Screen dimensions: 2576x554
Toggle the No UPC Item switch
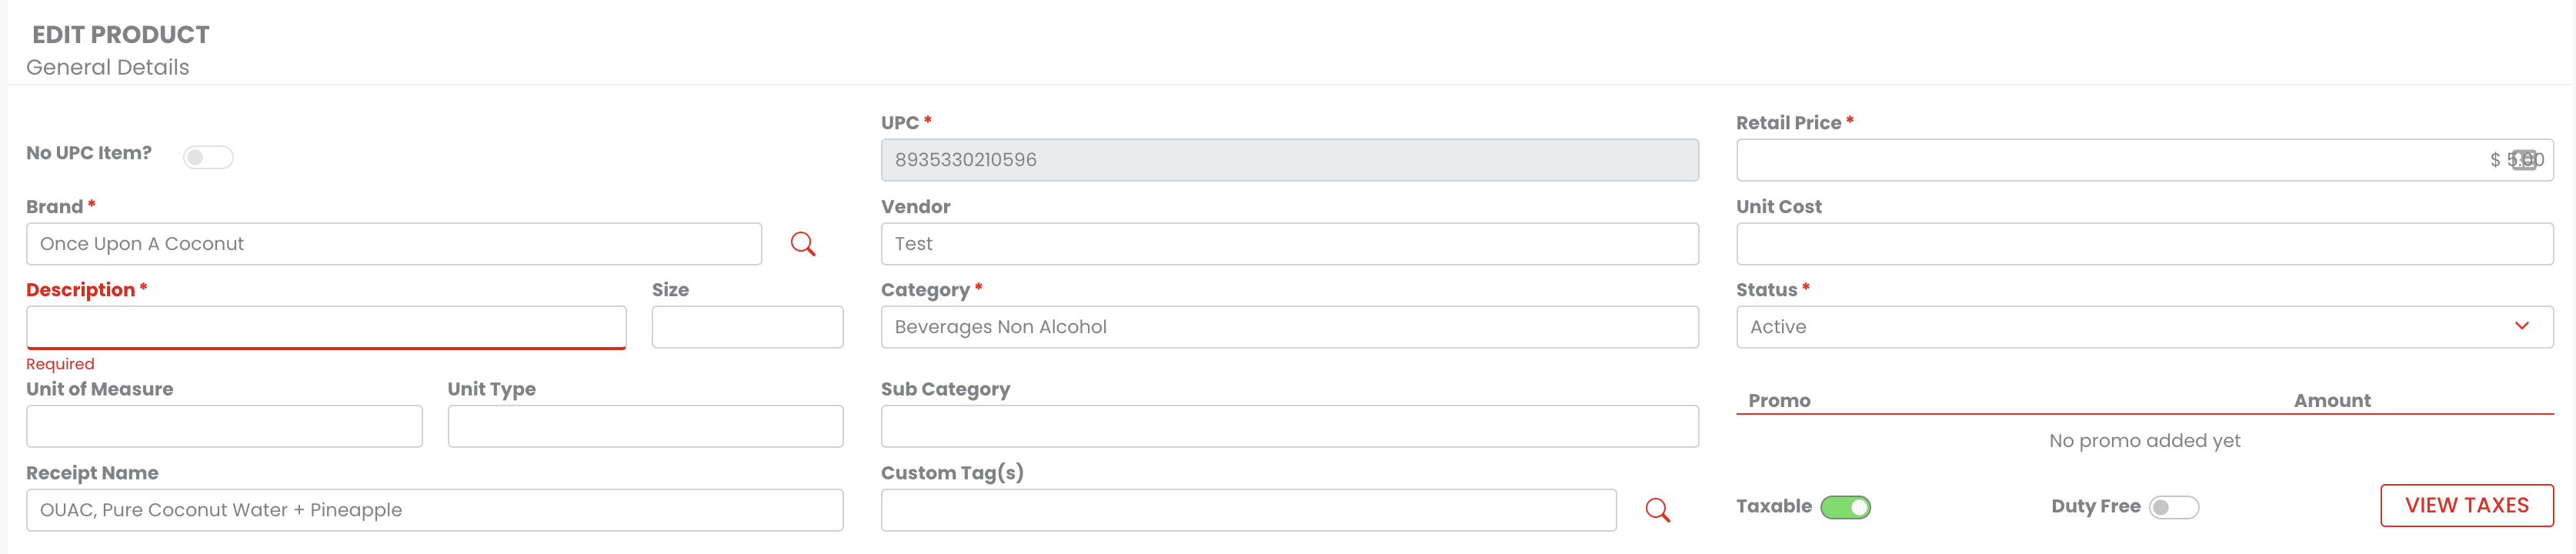point(208,157)
